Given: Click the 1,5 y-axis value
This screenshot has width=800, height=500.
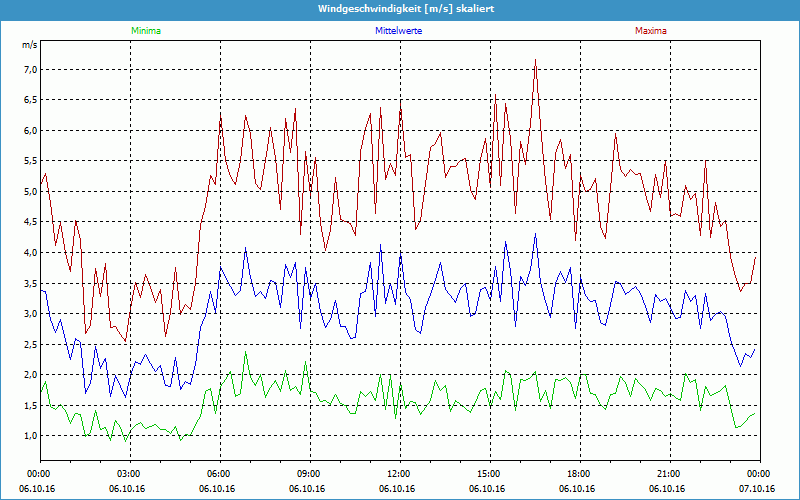Looking at the screenshot, I should pos(31,405).
